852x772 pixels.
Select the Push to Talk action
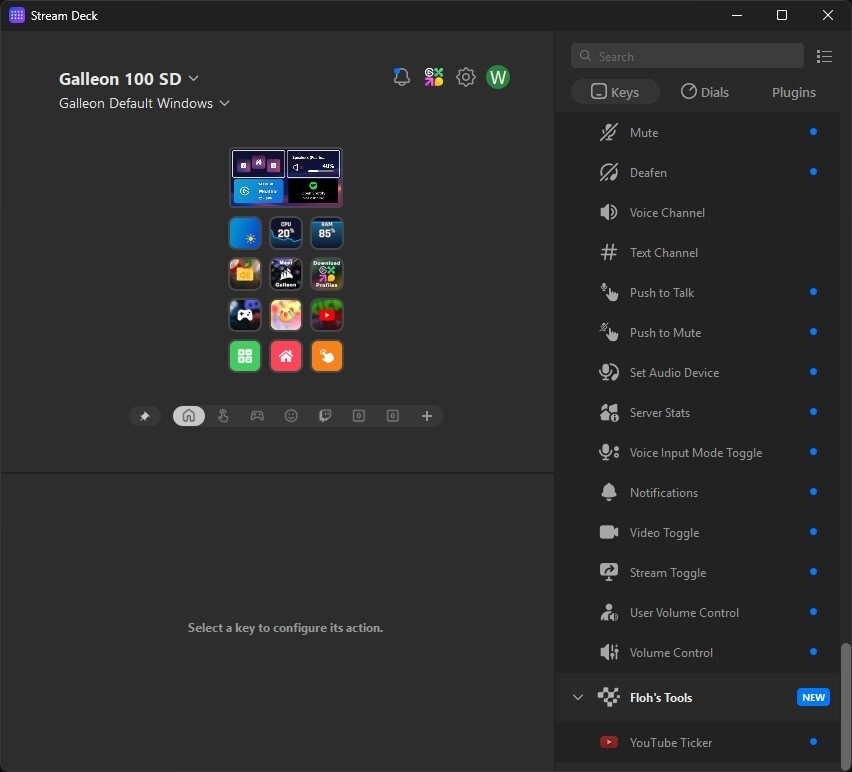[698, 293]
